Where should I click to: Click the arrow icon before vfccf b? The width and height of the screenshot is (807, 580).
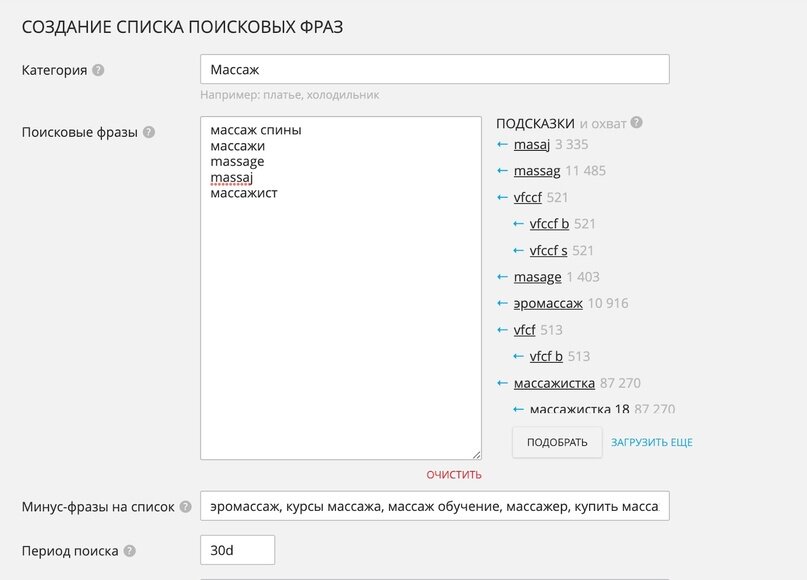[519, 224]
